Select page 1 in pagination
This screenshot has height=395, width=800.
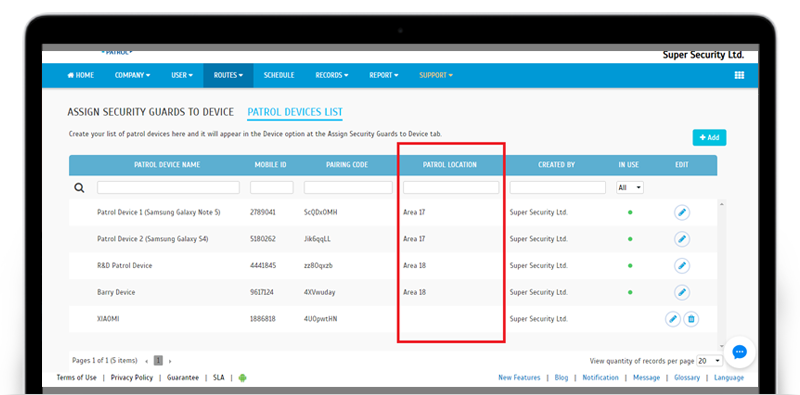(158, 361)
